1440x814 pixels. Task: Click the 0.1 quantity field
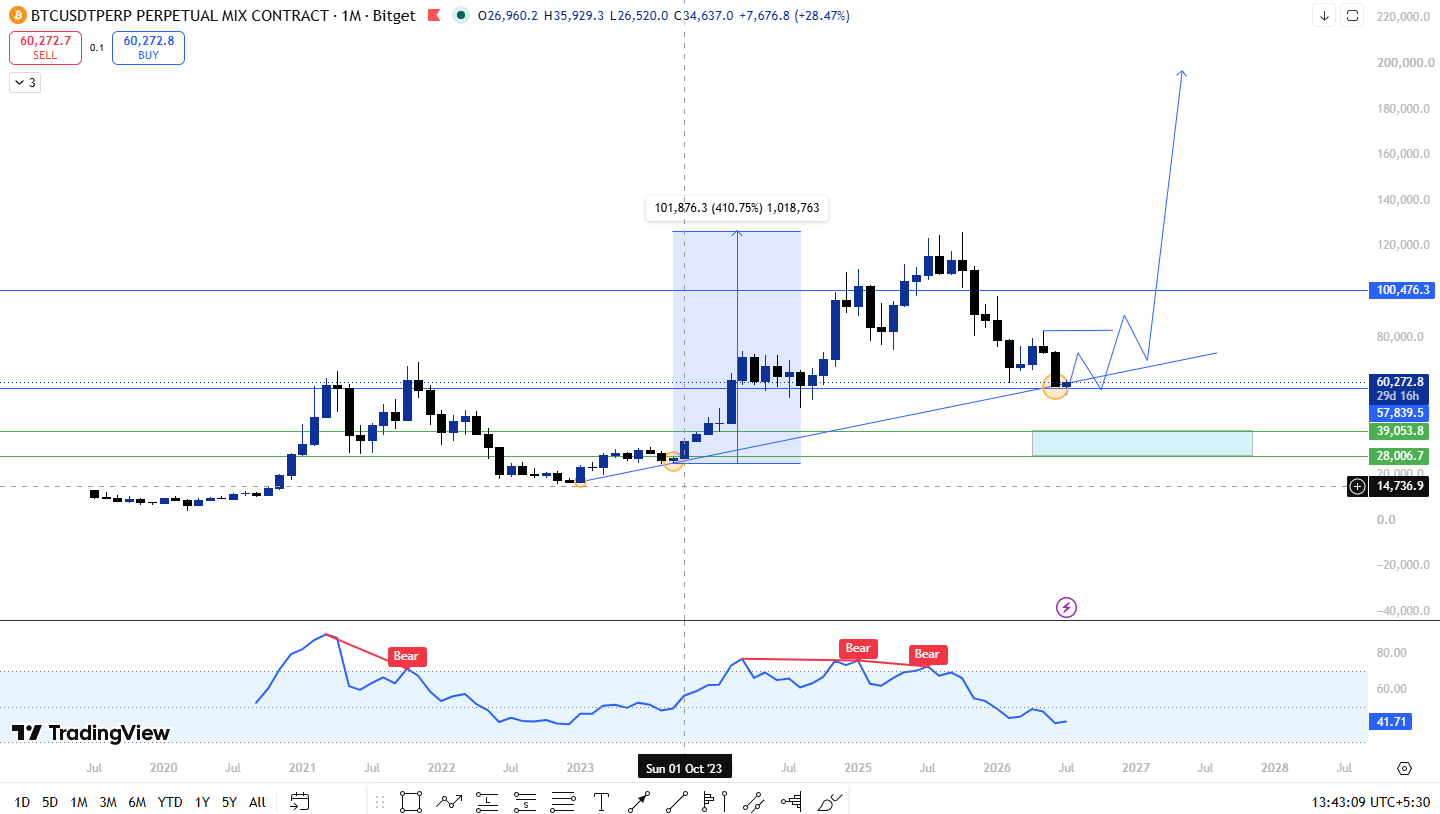pos(96,47)
